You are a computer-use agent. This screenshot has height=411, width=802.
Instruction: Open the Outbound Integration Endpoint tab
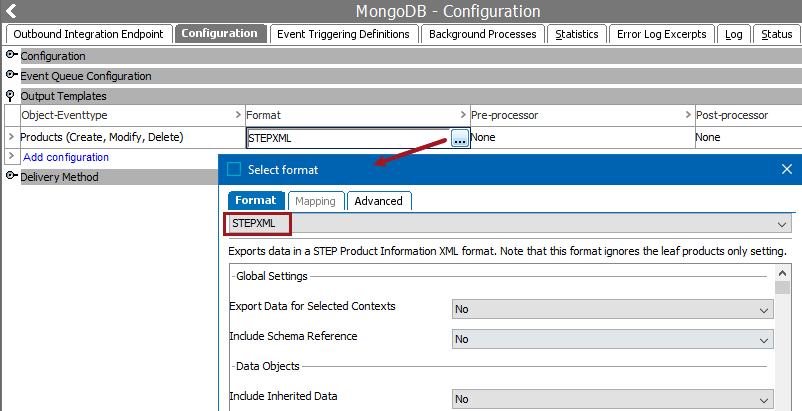click(x=88, y=34)
